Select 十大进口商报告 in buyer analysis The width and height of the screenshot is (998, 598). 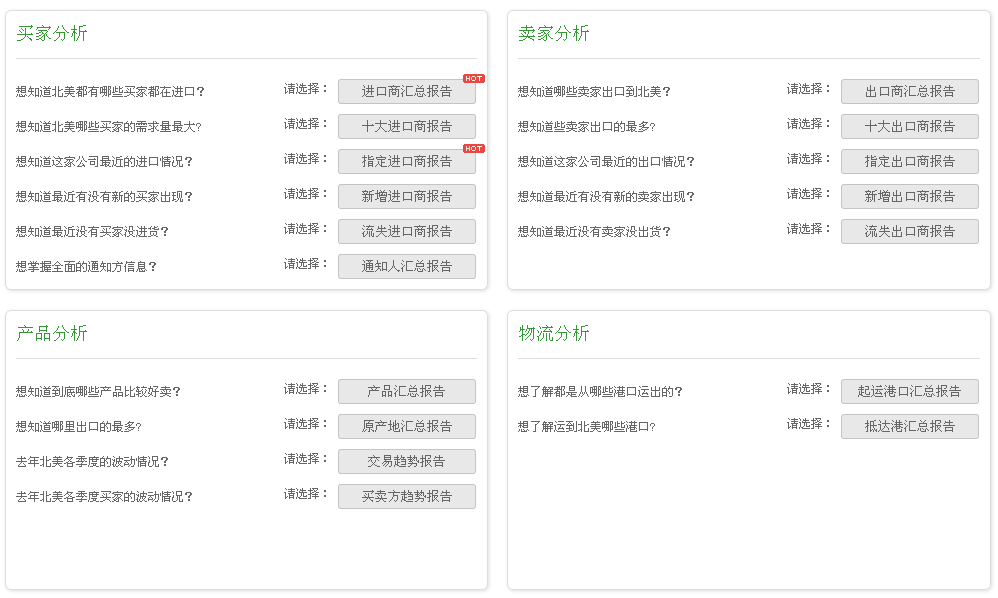(407, 126)
